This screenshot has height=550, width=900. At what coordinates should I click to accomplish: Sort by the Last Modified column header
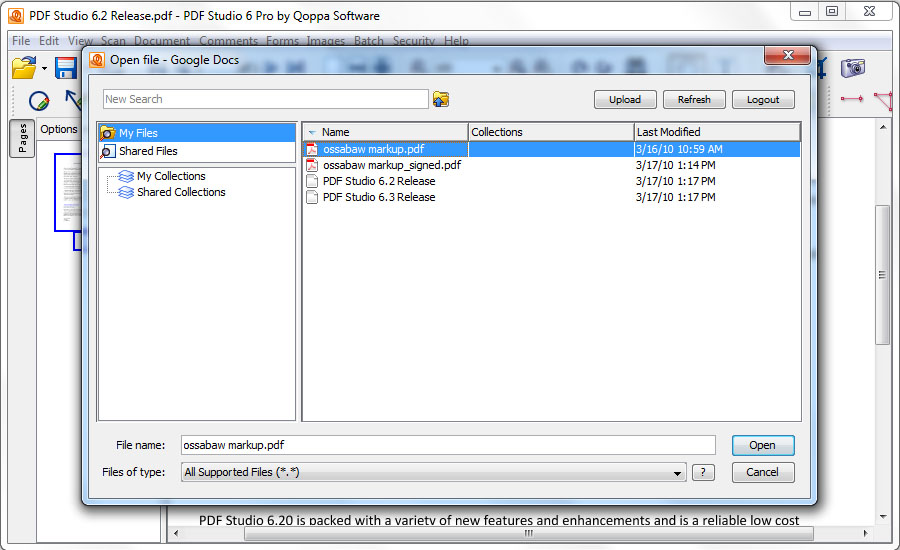point(717,132)
